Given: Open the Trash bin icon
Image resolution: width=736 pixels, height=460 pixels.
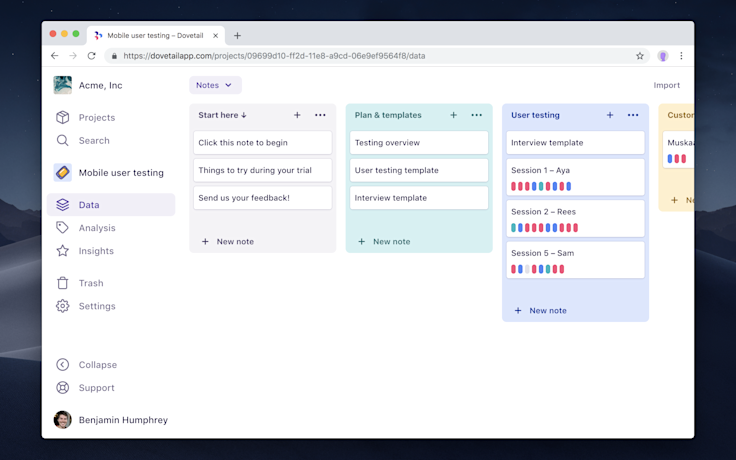Looking at the screenshot, I should pos(62,283).
